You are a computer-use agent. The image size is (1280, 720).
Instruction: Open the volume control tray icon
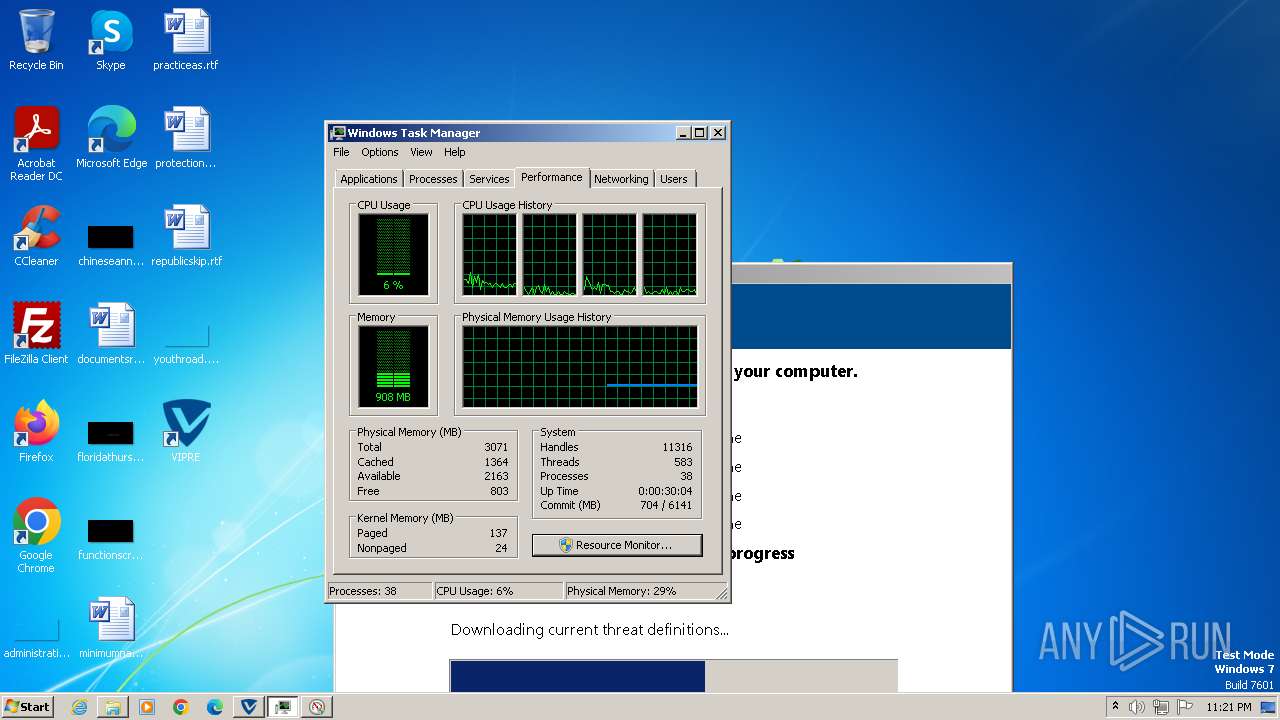click(1137, 707)
